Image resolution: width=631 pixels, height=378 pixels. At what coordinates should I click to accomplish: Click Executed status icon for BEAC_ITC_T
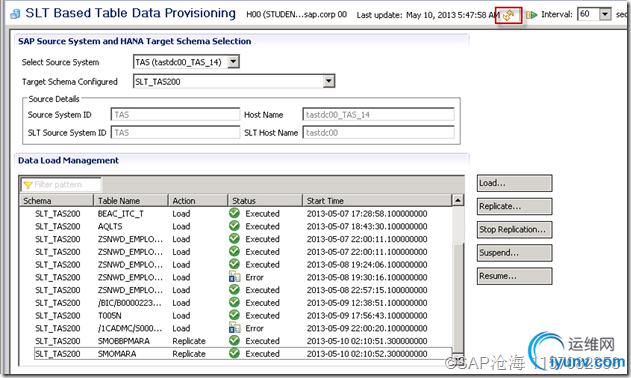(x=234, y=213)
